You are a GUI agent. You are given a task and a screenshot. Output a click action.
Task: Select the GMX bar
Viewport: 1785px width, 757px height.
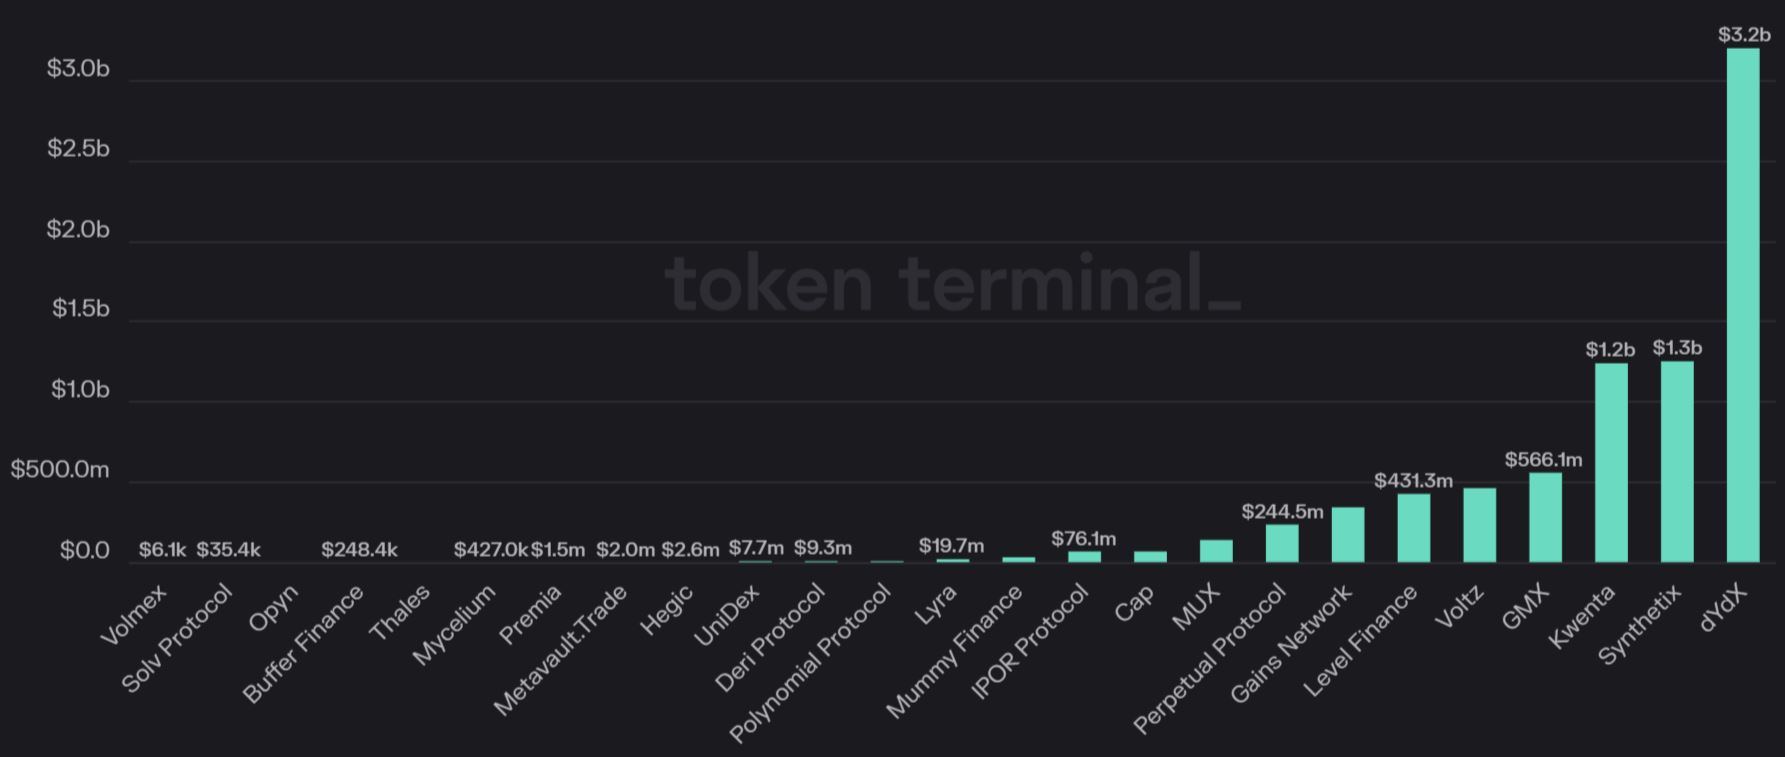coord(1545,517)
